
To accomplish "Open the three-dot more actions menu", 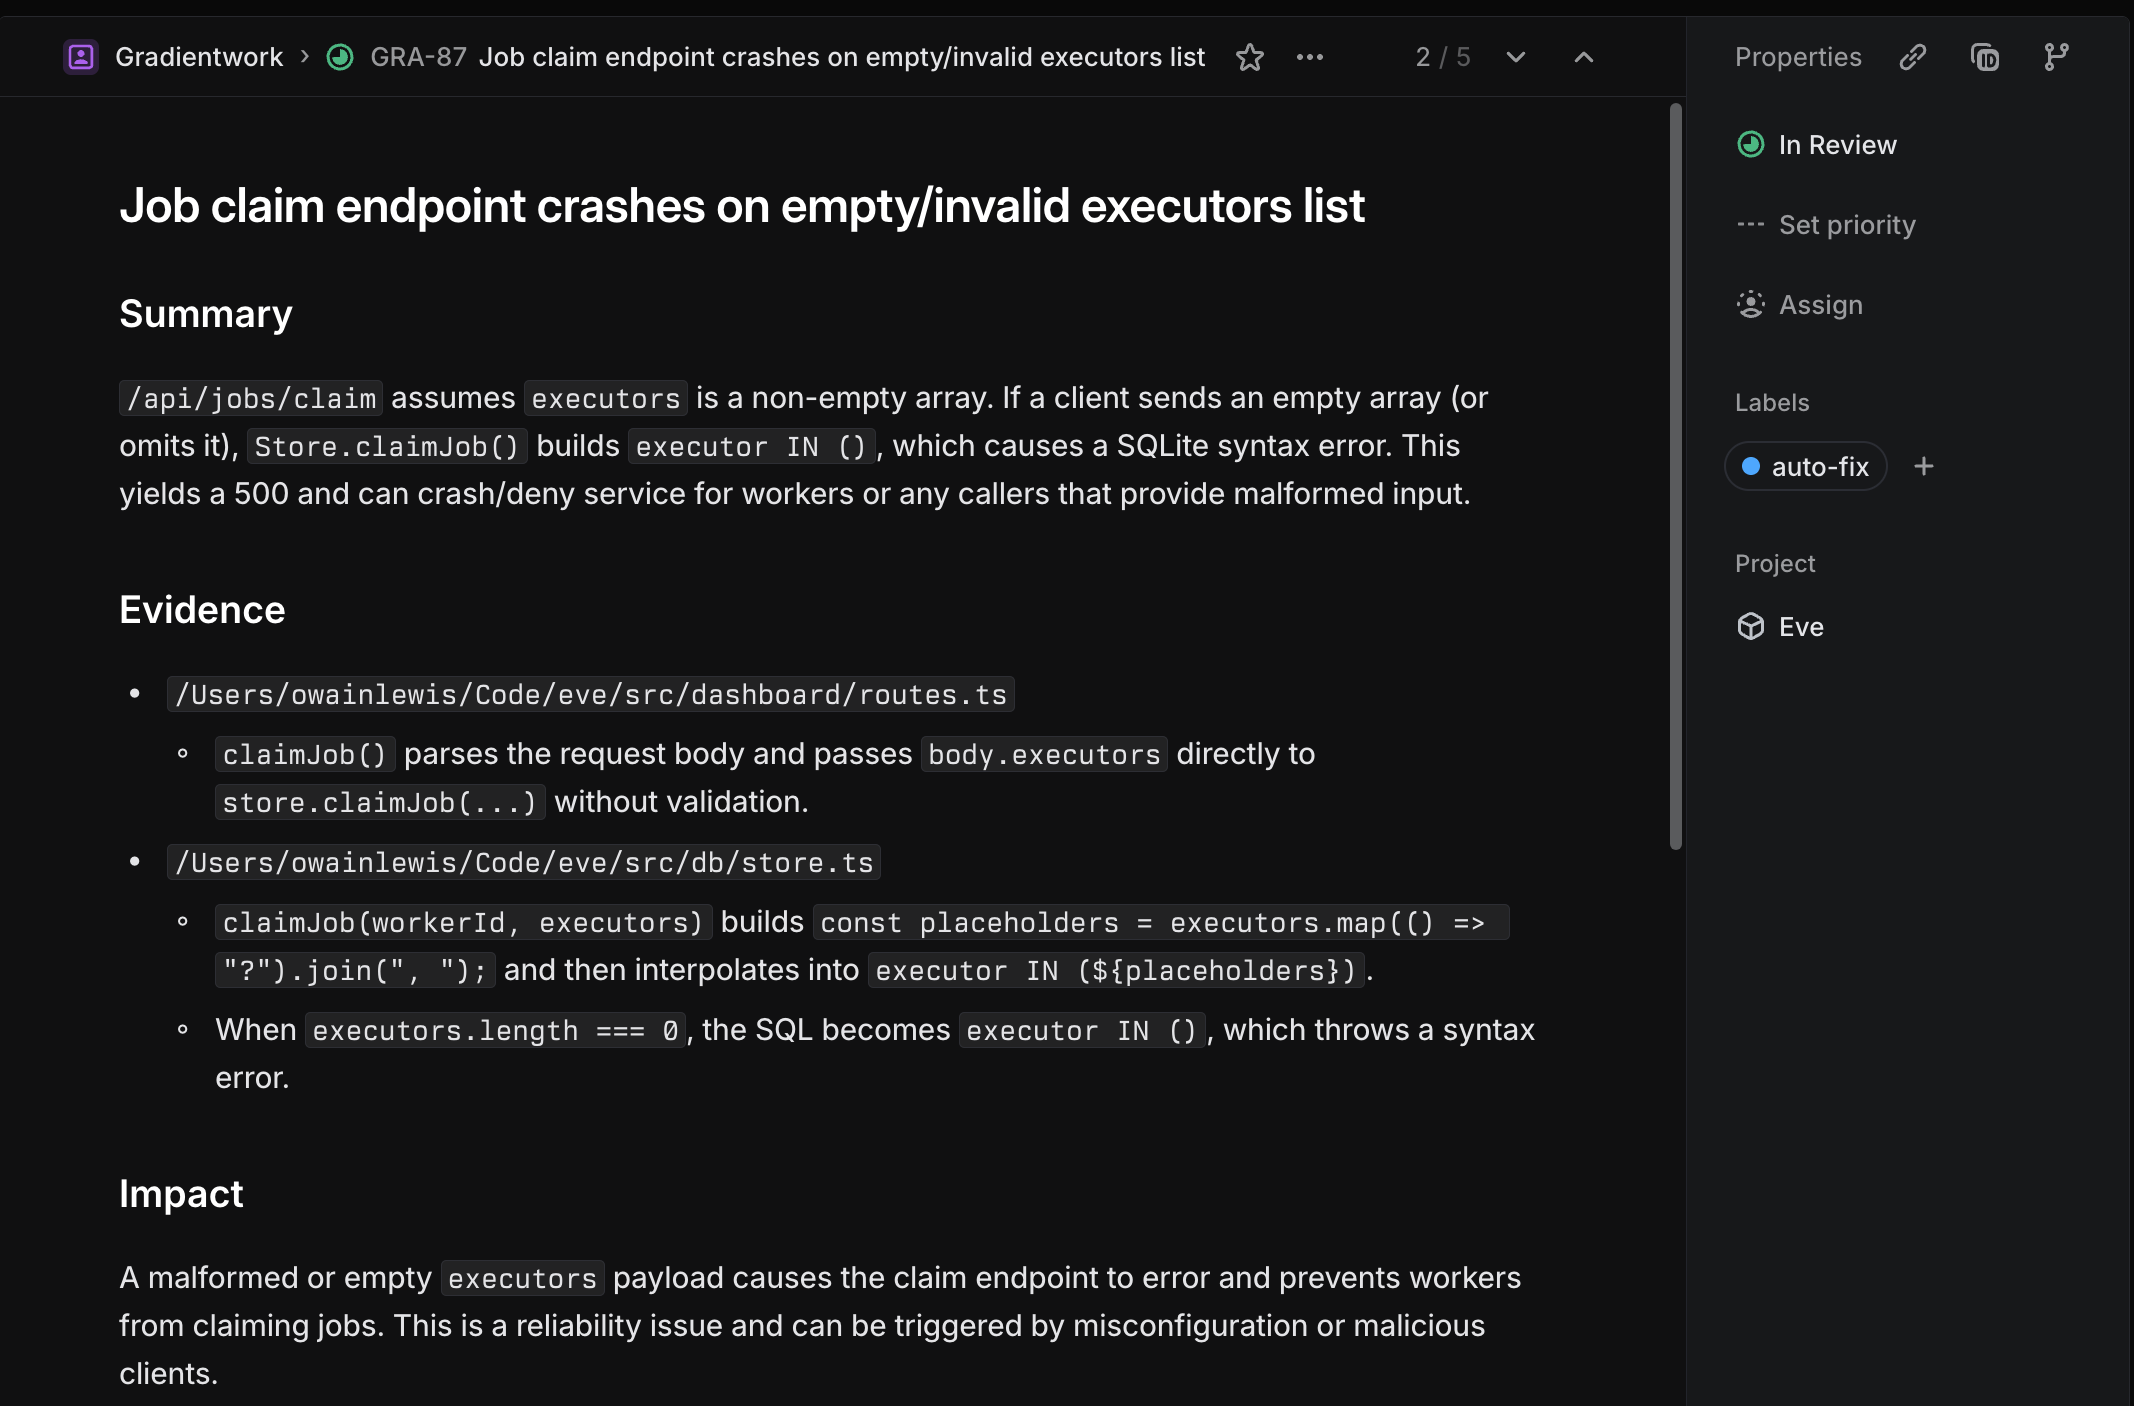I will click(x=1309, y=57).
